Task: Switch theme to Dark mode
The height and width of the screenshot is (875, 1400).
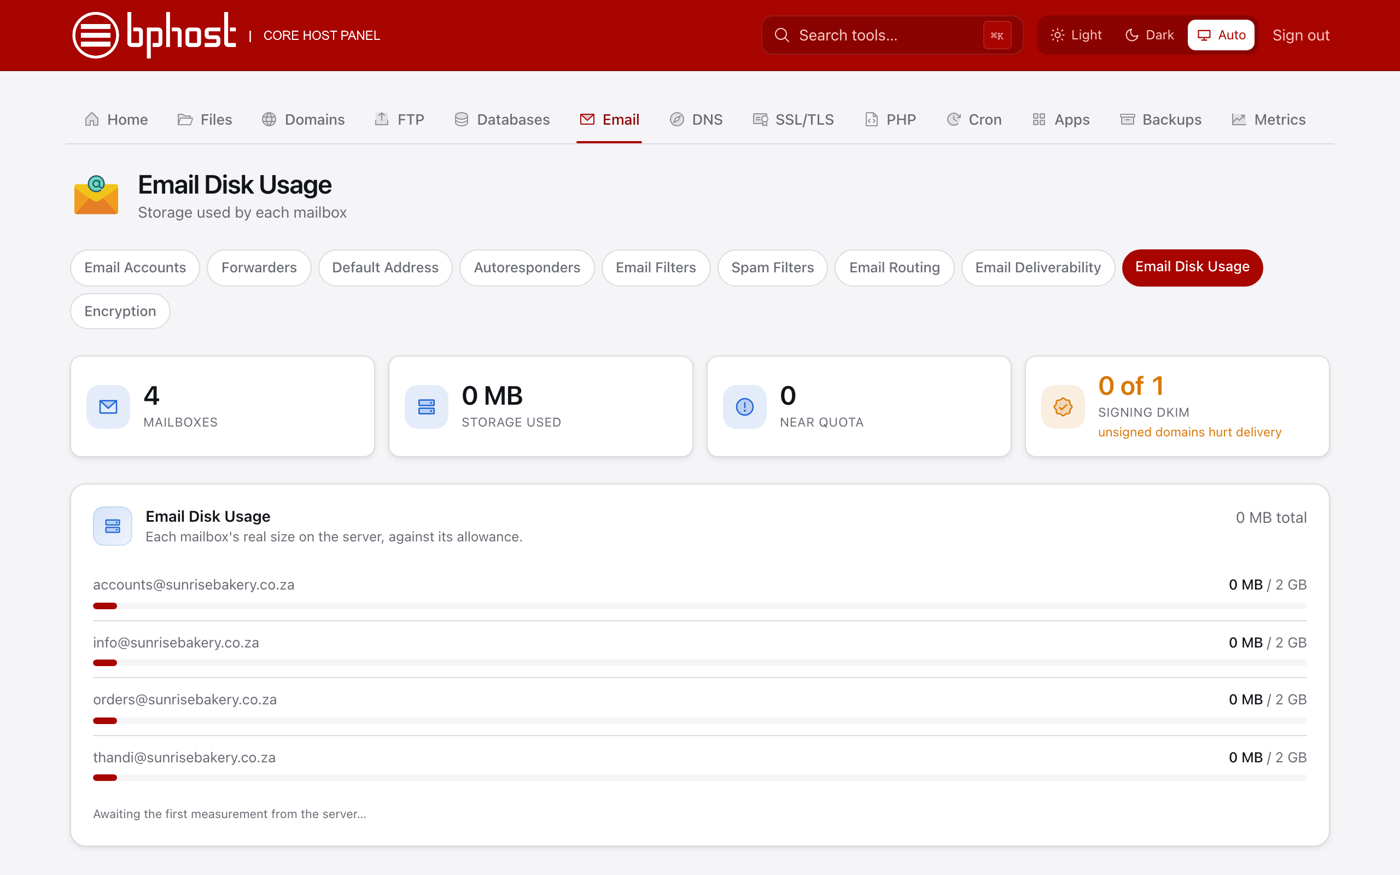Action: [1150, 35]
